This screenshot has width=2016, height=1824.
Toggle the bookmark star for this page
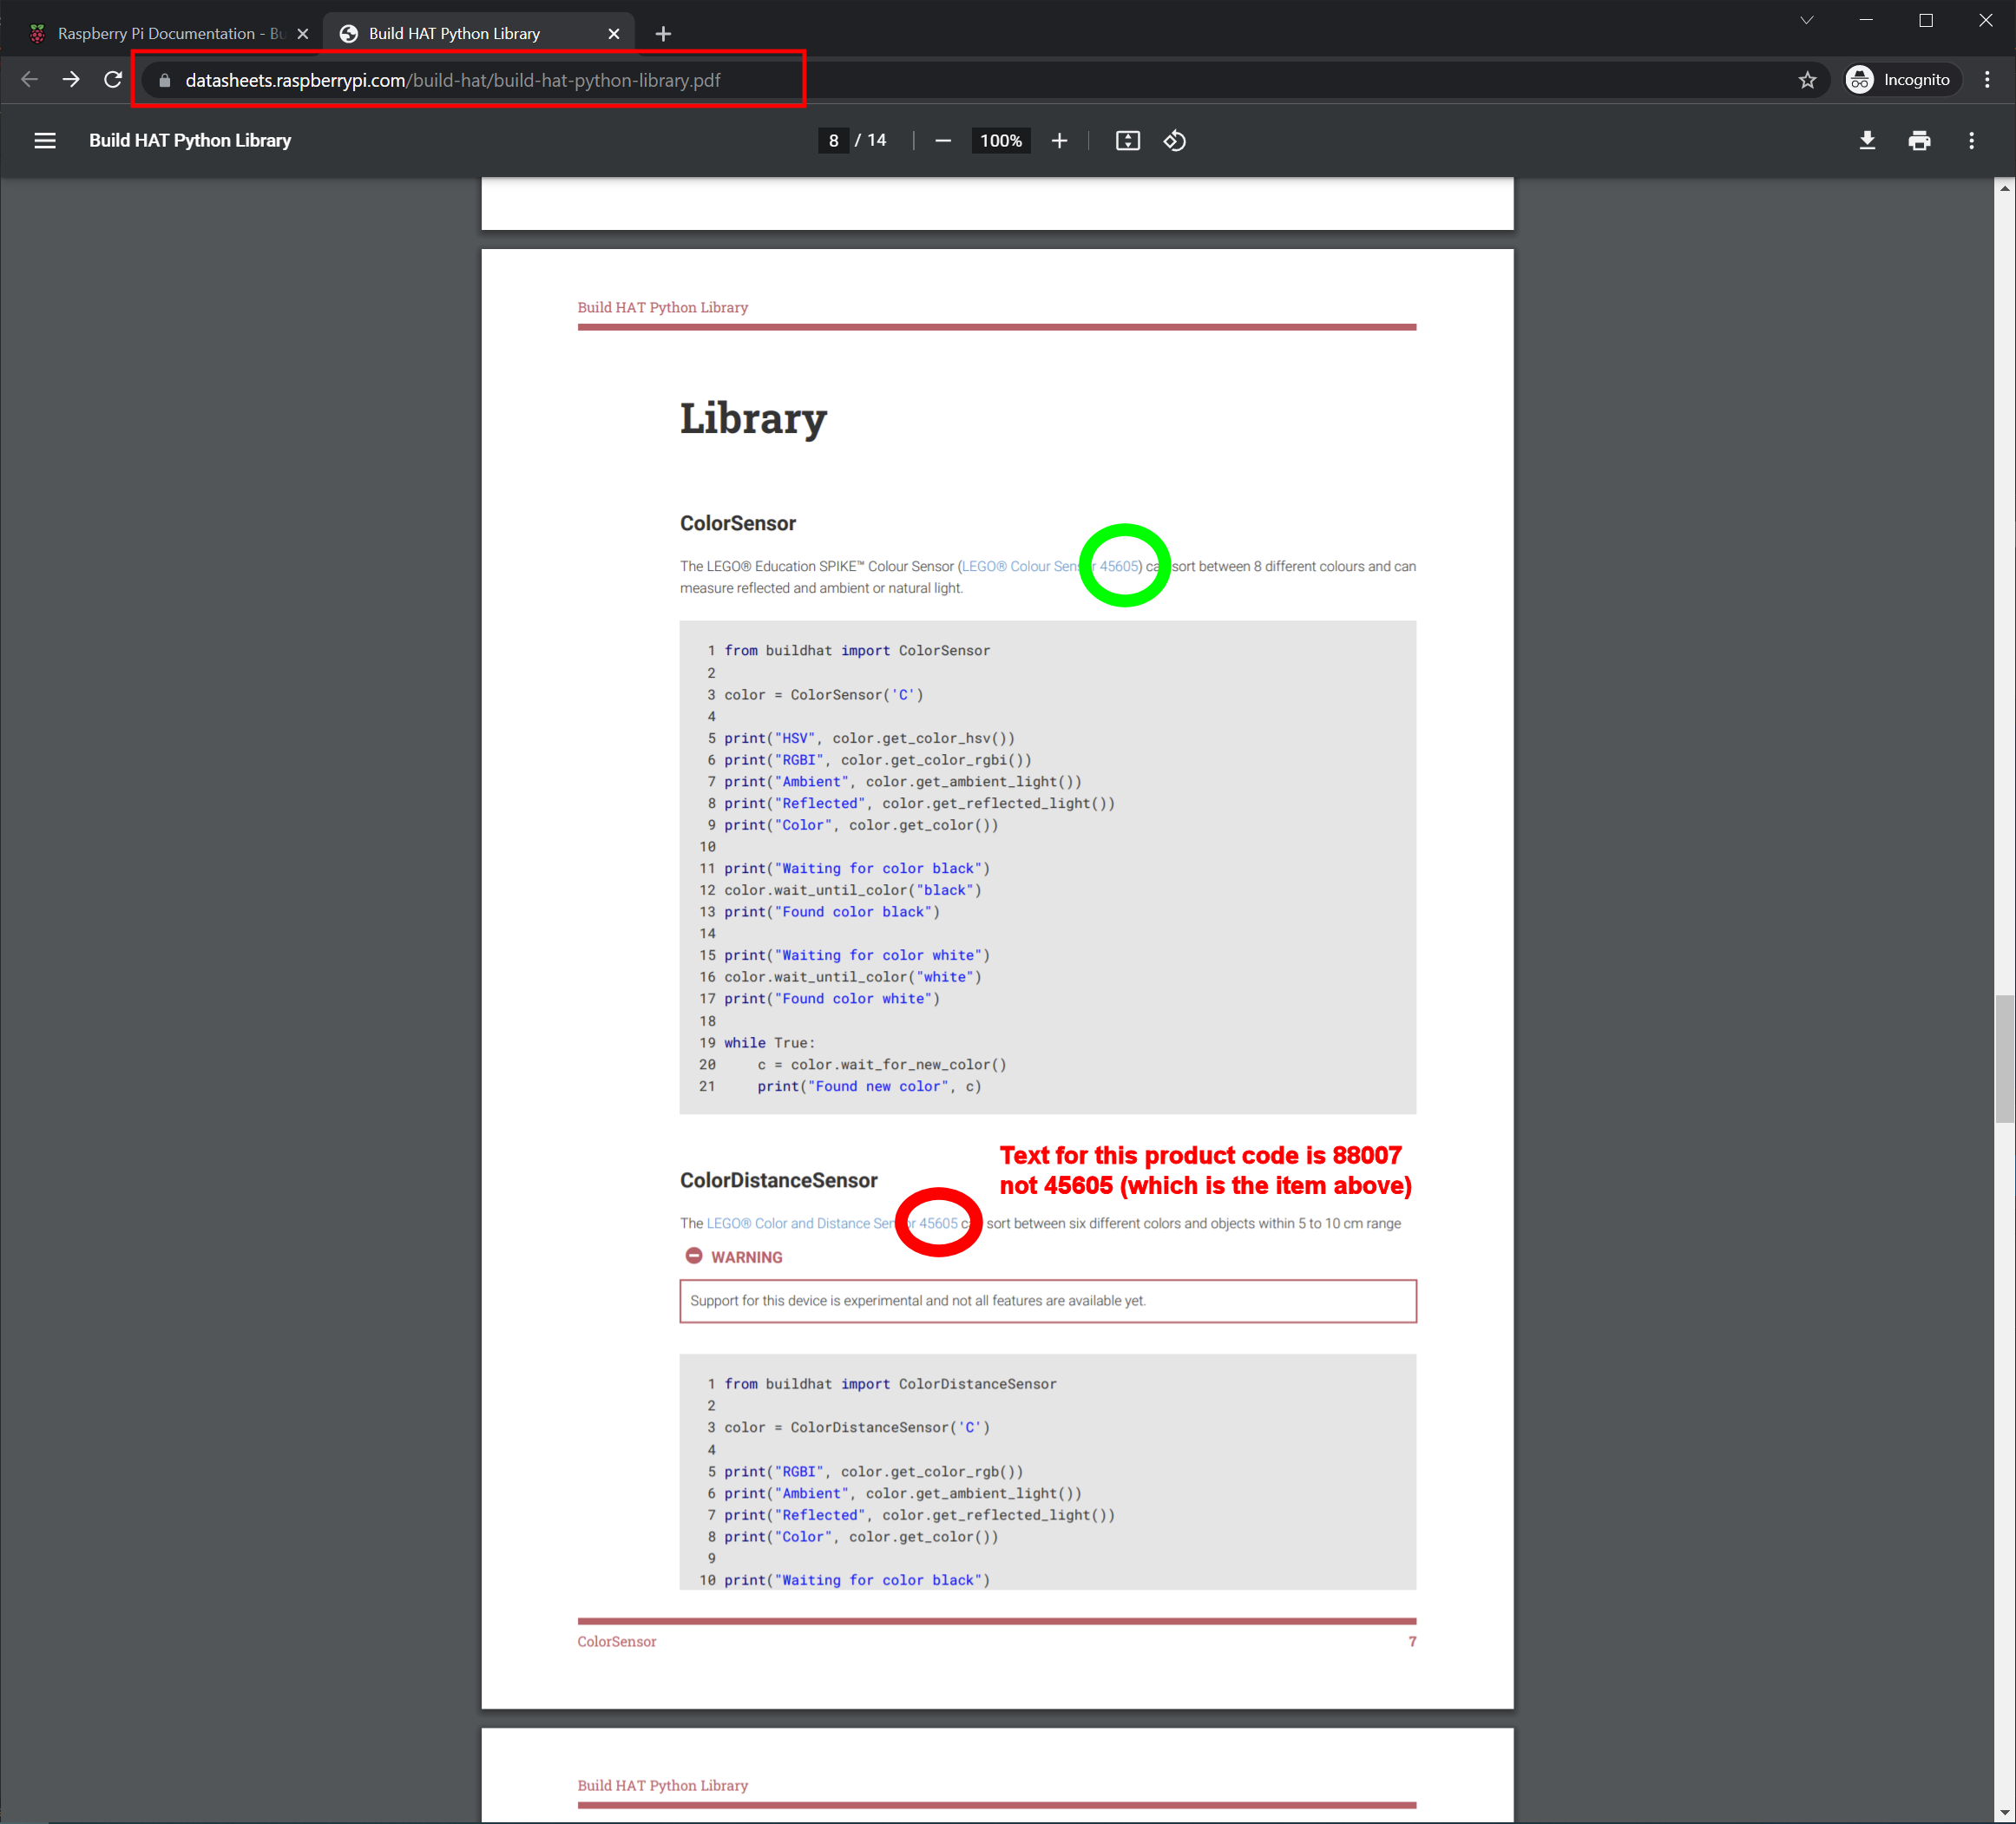tap(1807, 79)
